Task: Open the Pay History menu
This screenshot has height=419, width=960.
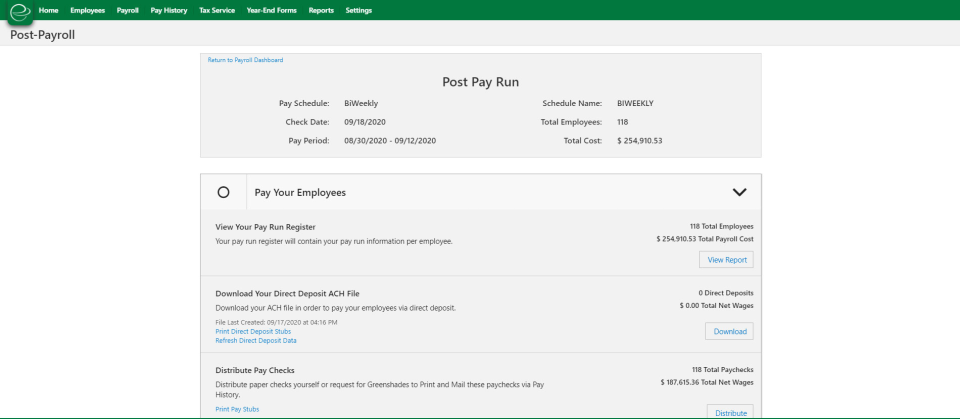Action: click(x=169, y=10)
